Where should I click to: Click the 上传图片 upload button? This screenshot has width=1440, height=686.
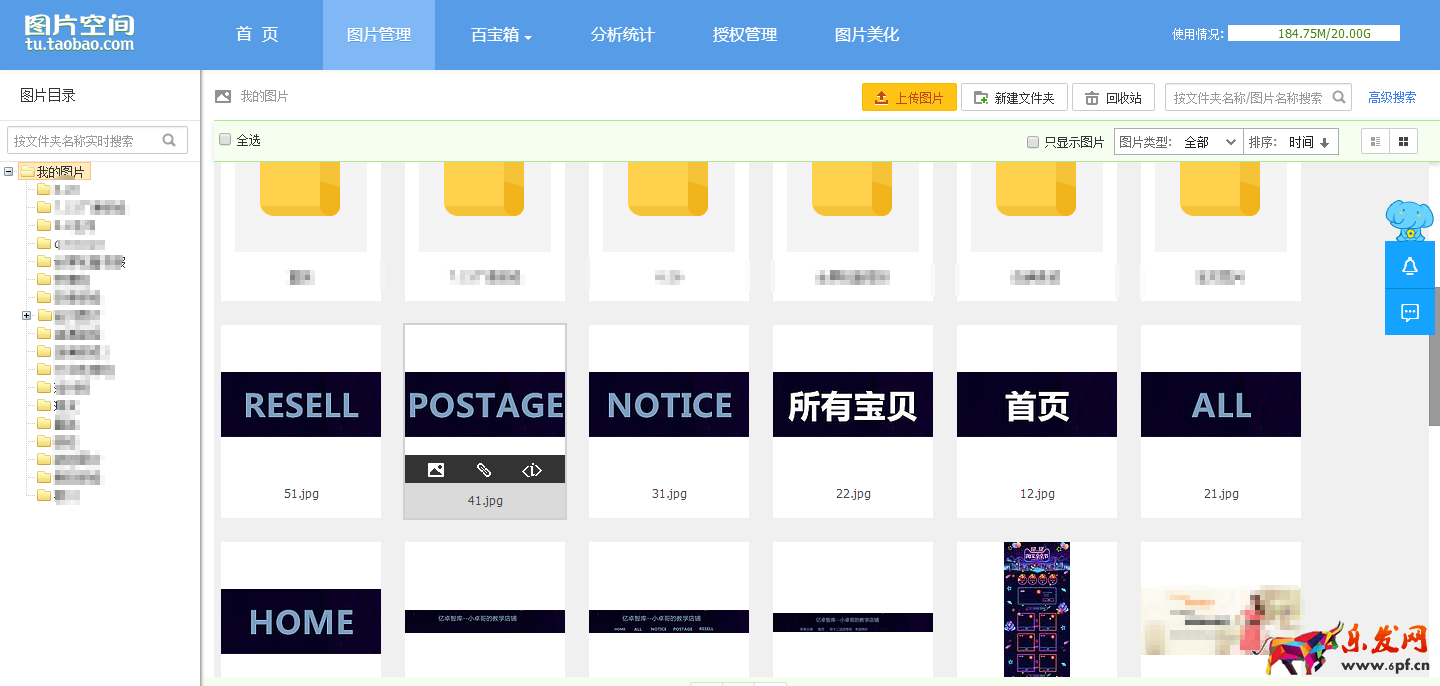(909, 97)
